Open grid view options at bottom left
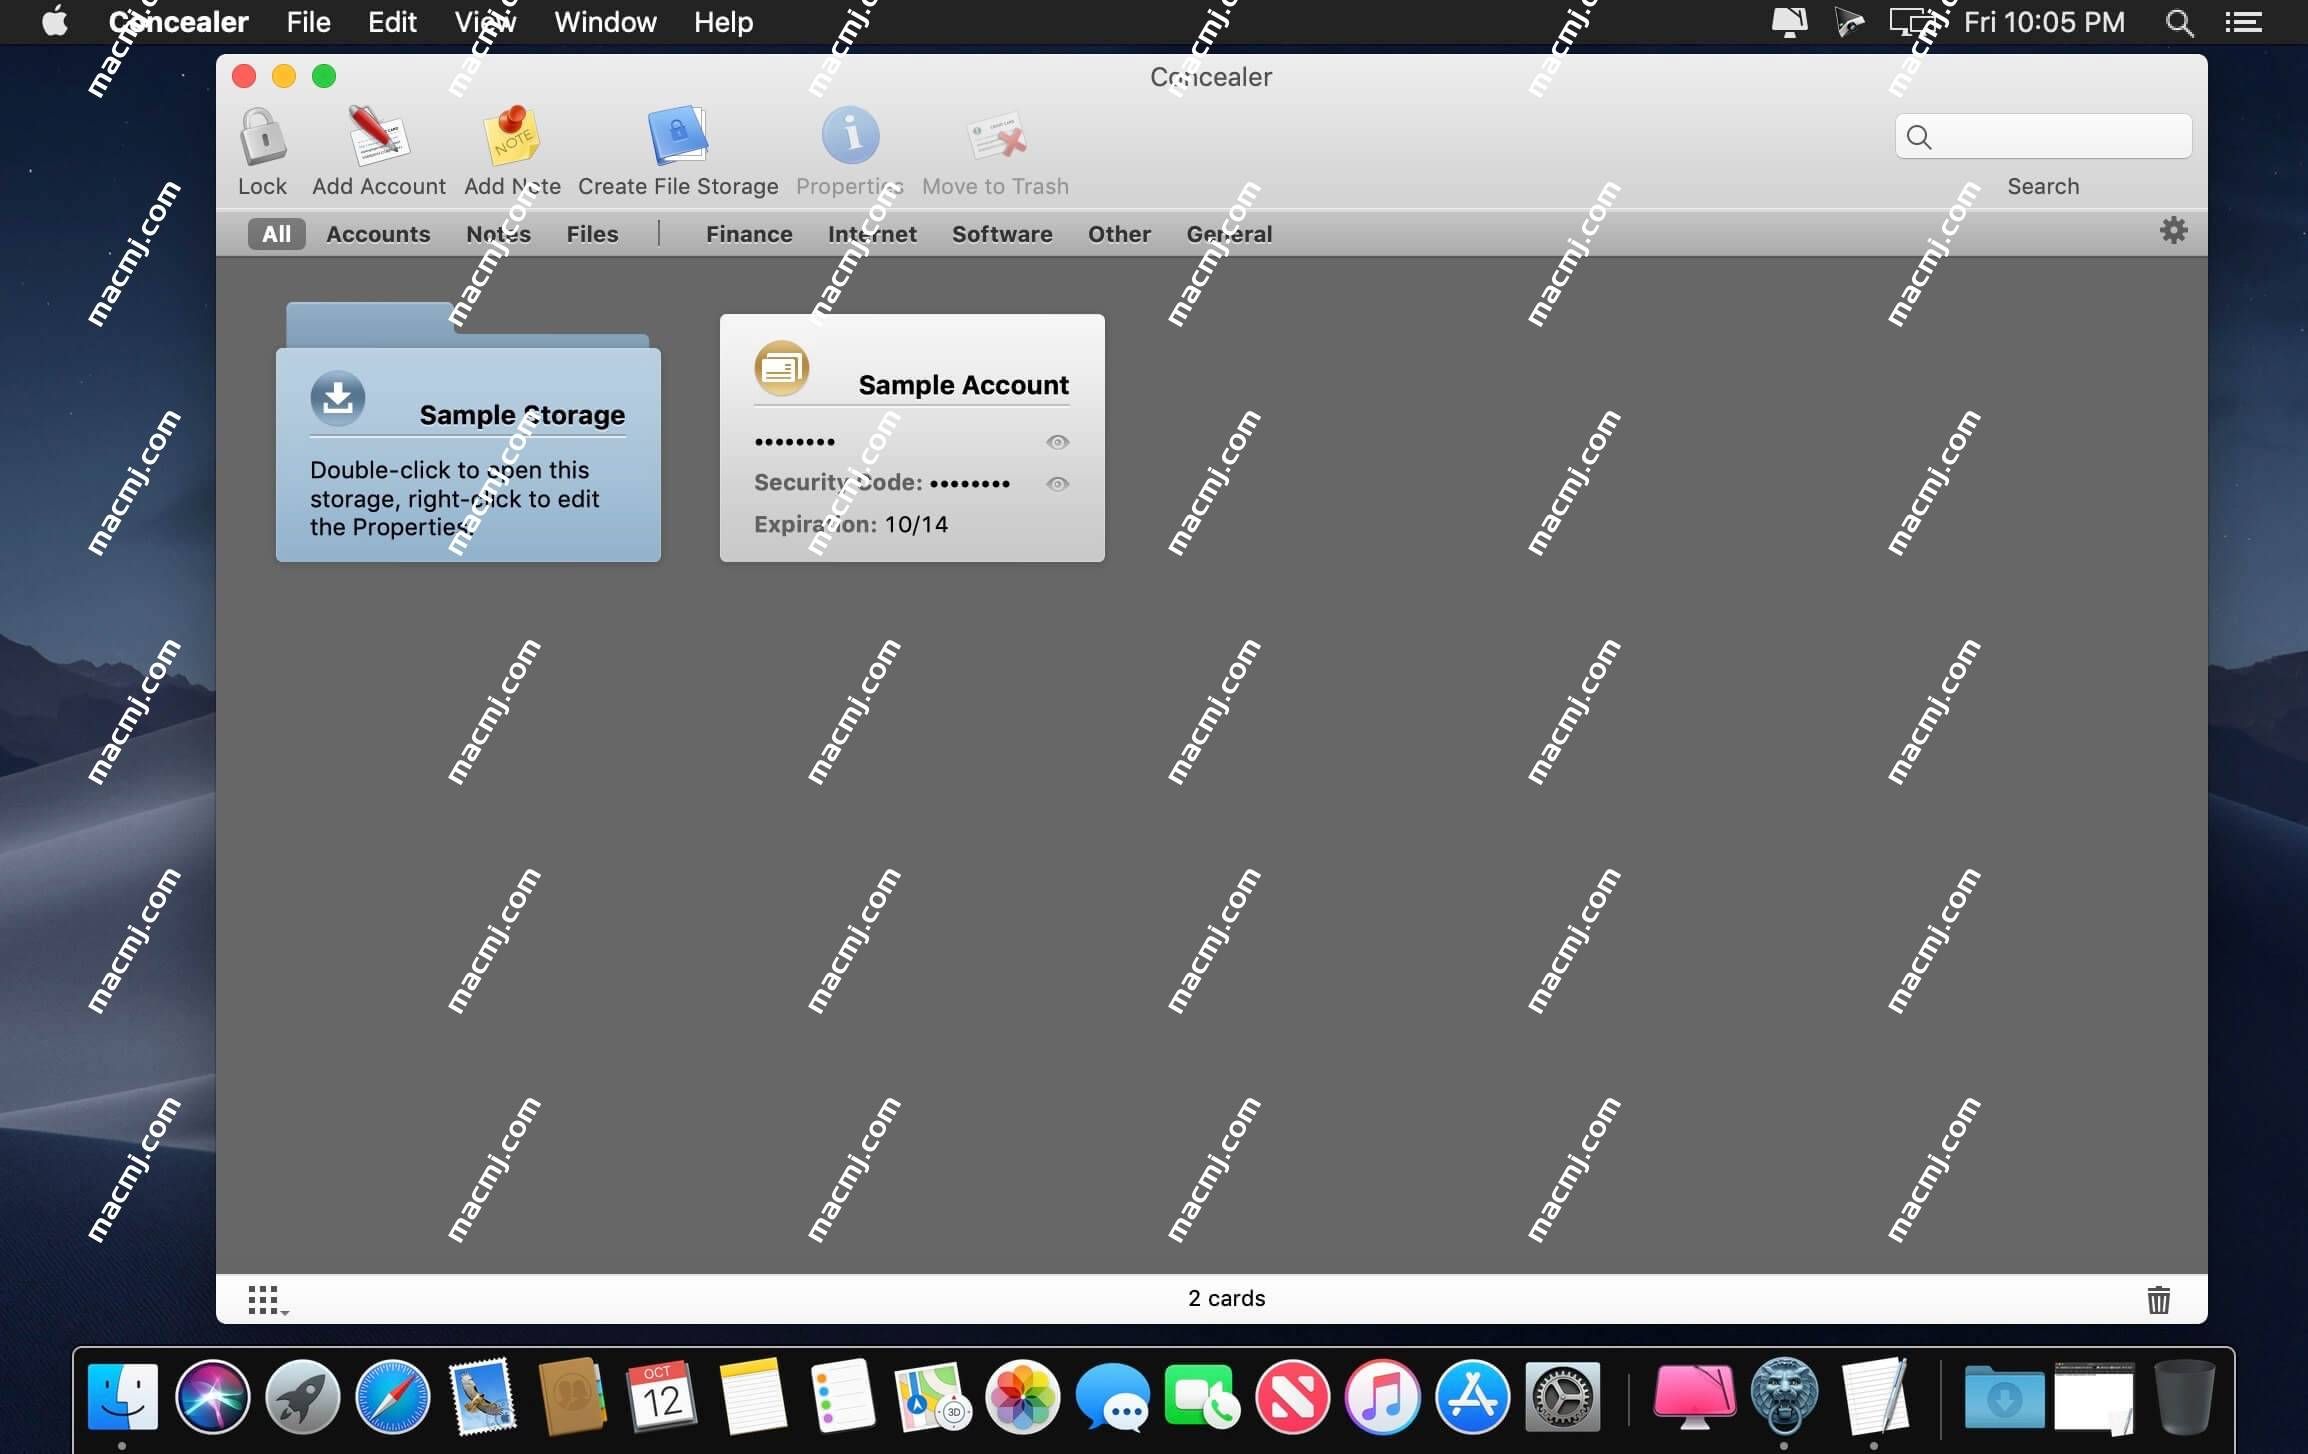2308x1454 pixels. pyautogui.click(x=266, y=1300)
